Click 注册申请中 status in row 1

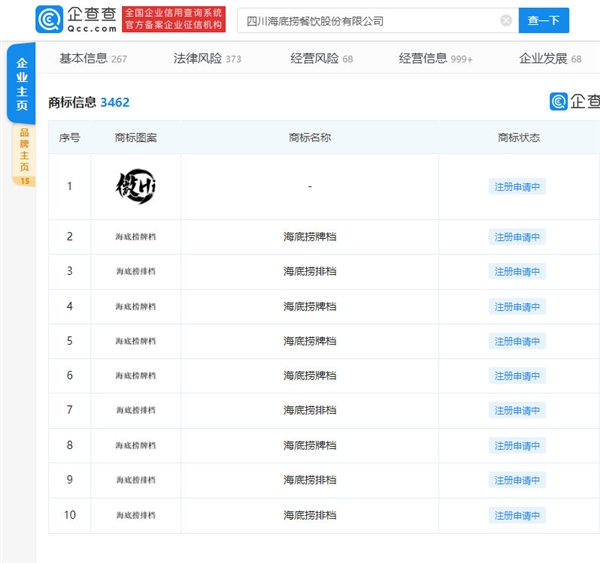pos(517,187)
